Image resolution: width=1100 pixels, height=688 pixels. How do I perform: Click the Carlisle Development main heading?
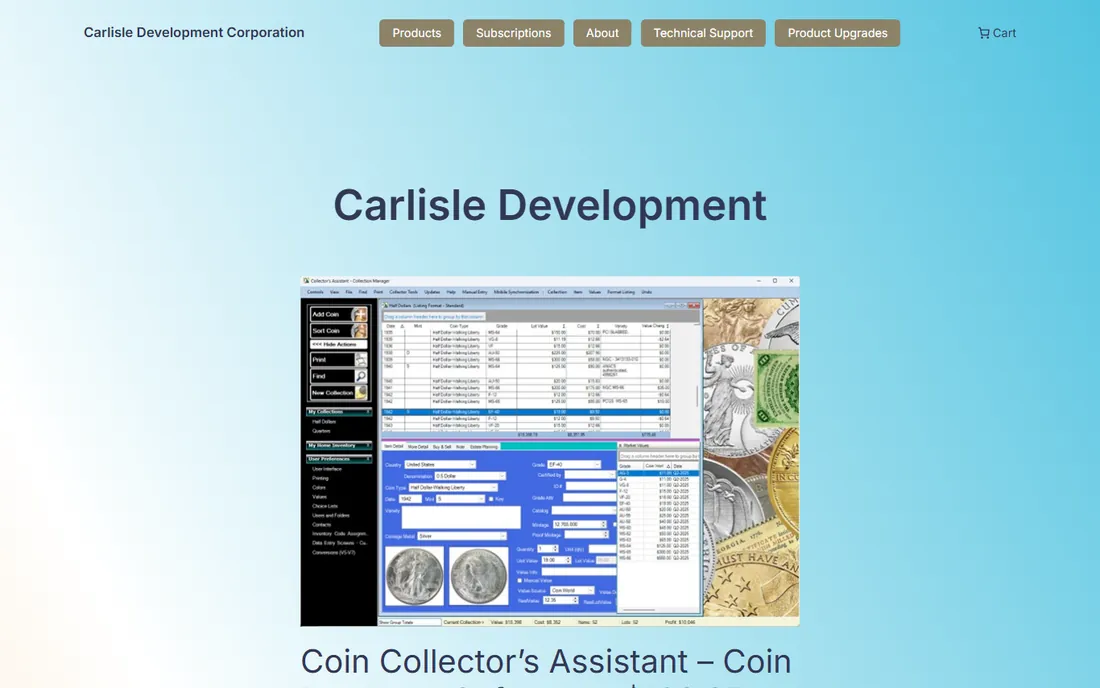pos(550,205)
